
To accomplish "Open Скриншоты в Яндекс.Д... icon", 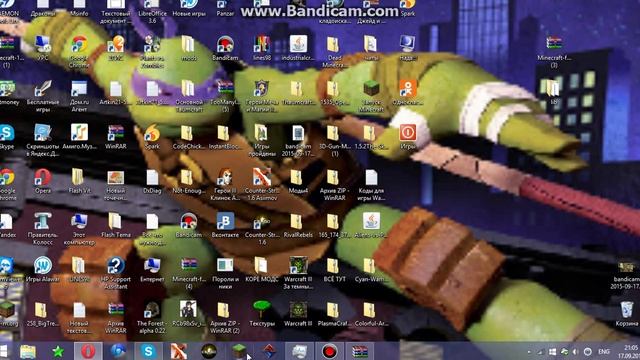I will click(43, 141).
